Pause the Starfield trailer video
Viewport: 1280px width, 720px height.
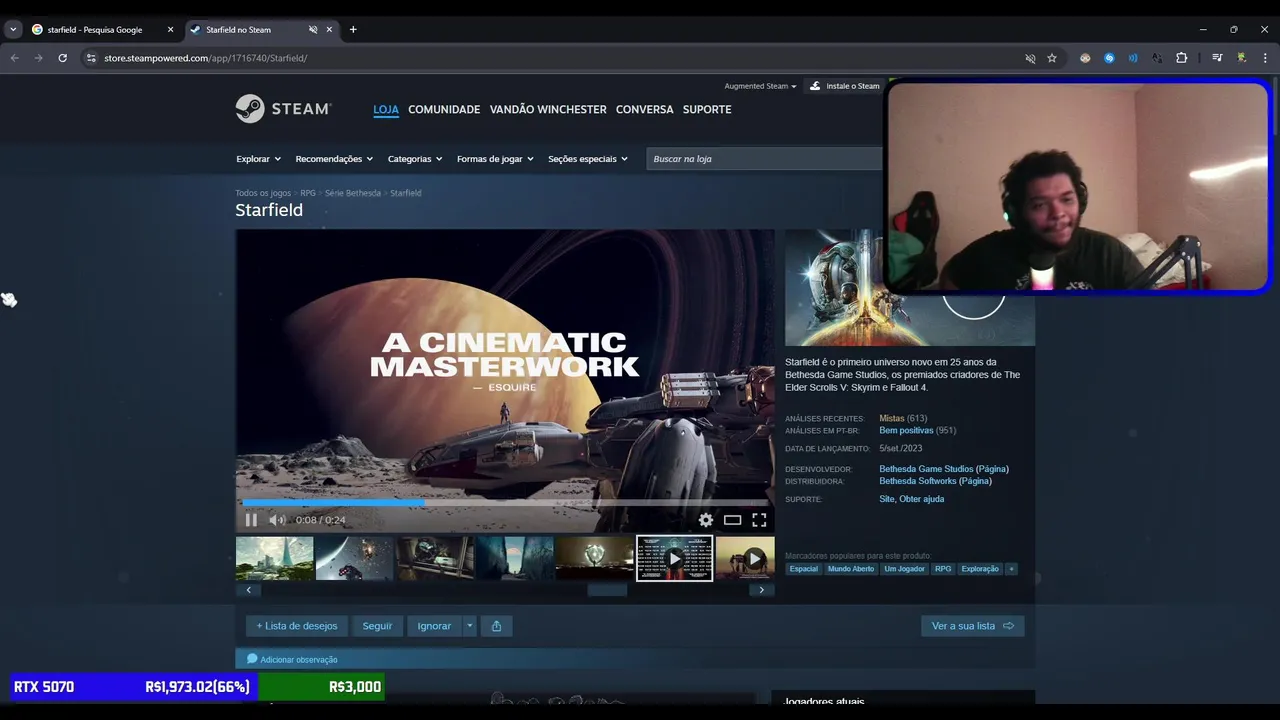click(x=251, y=520)
